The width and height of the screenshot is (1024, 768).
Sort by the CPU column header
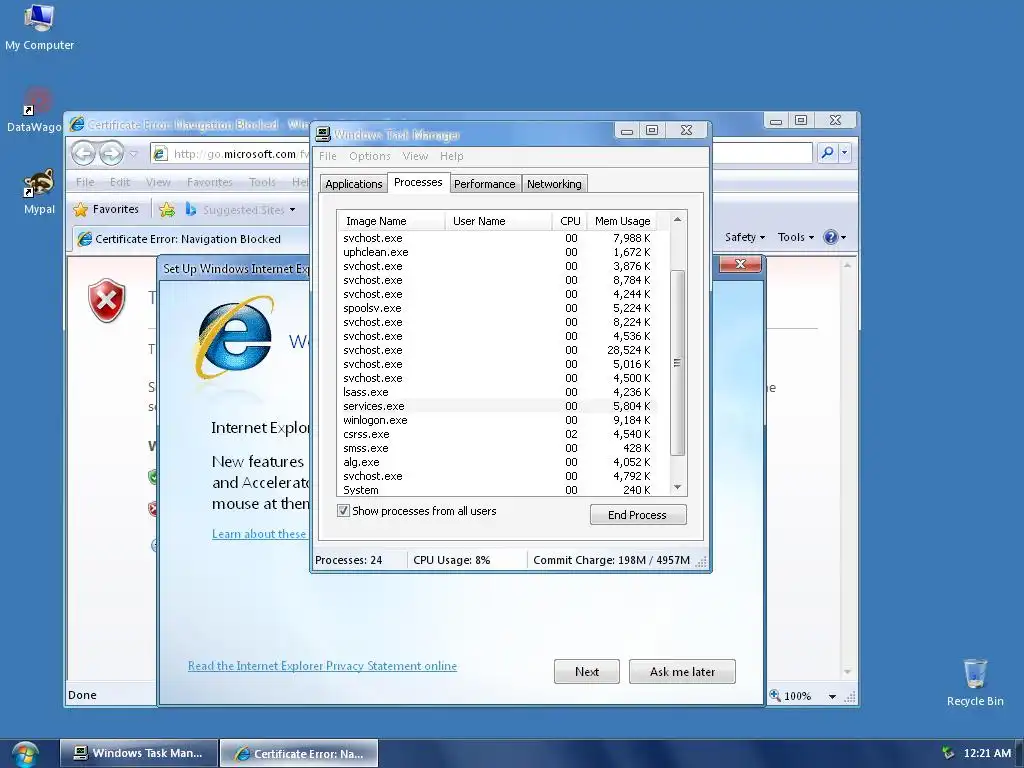point(569,221)
